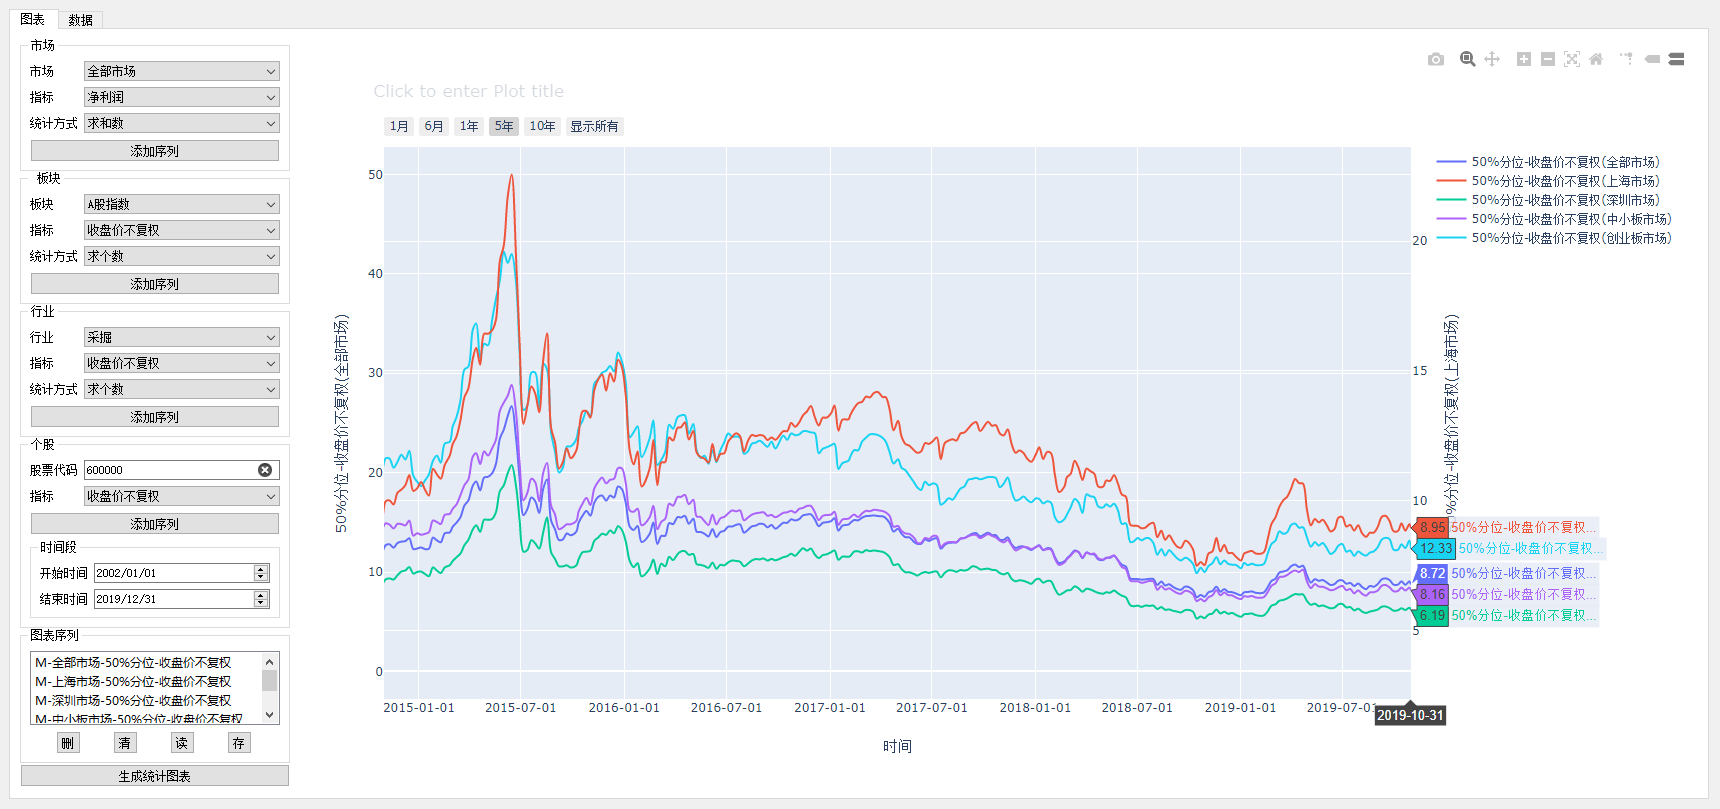The image size is (1720, 809).
Task: Clear the stock code field with X icon
Action: point(265,470)
